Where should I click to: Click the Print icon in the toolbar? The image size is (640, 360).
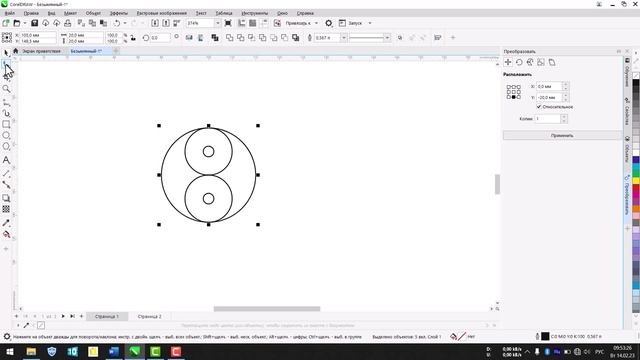(x=68, y=23)
